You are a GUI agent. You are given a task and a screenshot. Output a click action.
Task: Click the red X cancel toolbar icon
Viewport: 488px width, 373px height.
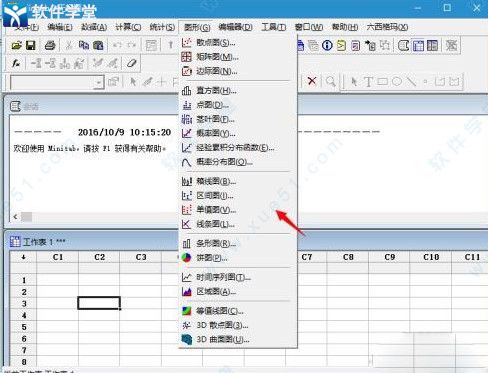[312, 81]
